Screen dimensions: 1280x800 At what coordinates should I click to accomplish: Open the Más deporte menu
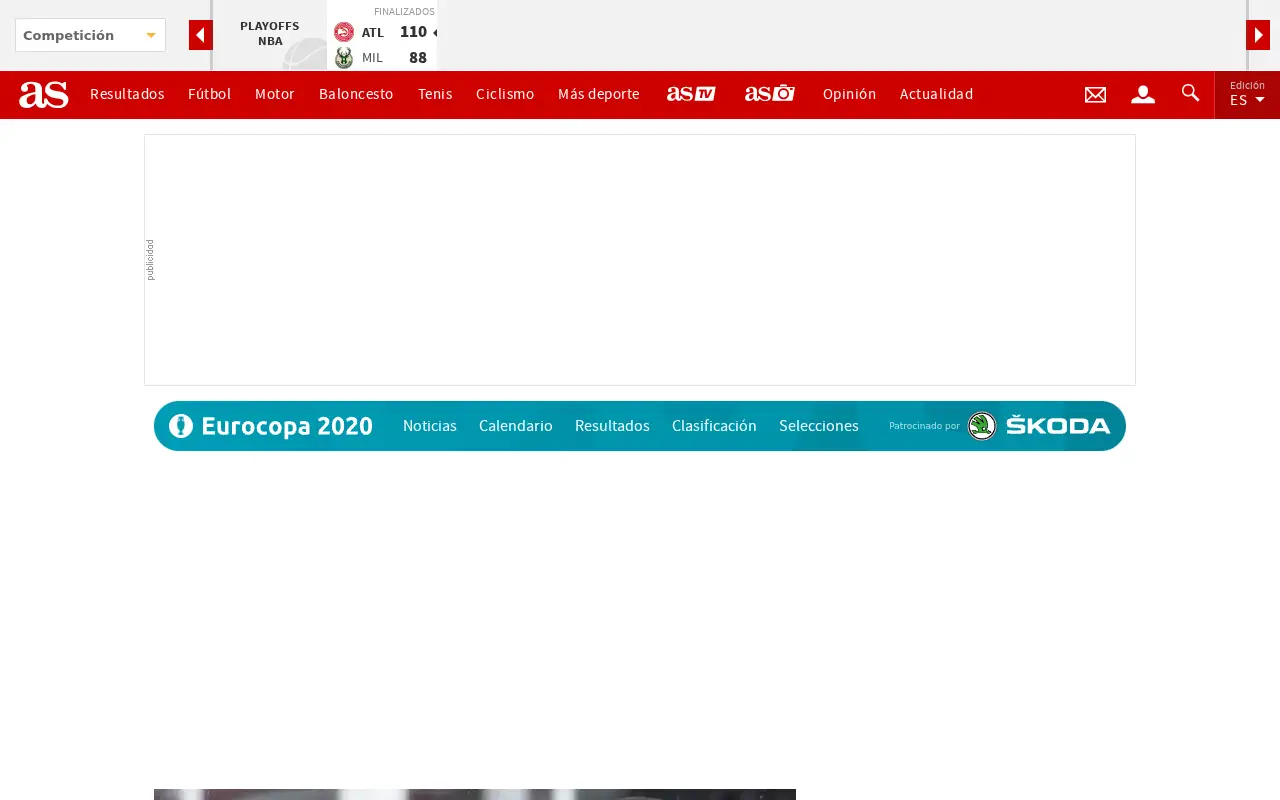[599, 94]
